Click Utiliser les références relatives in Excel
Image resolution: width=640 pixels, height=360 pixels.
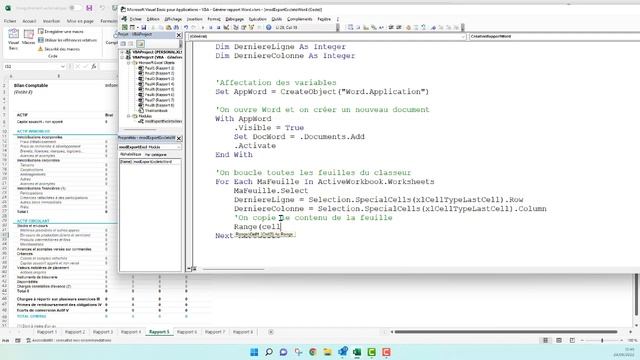coord(67,40)
